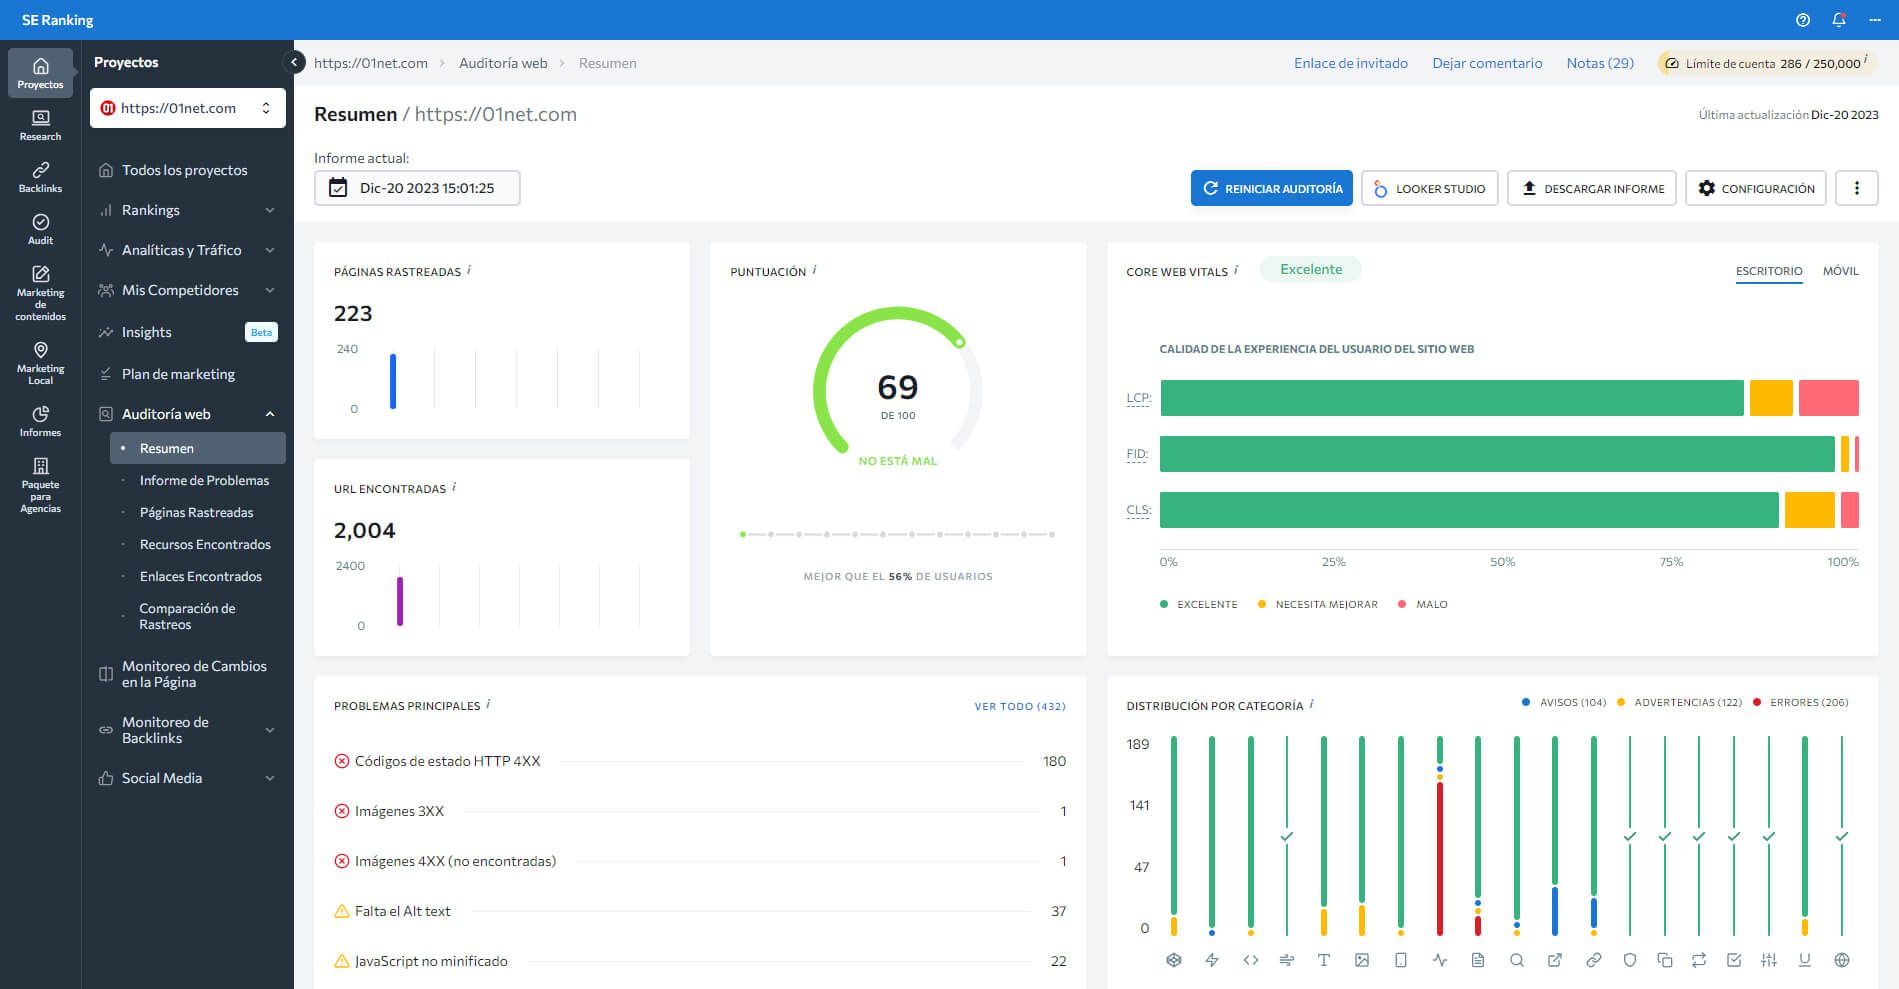Click Dejar comentario link
This screenshot has width=1899, height=989.
(x=1487, y=63)
